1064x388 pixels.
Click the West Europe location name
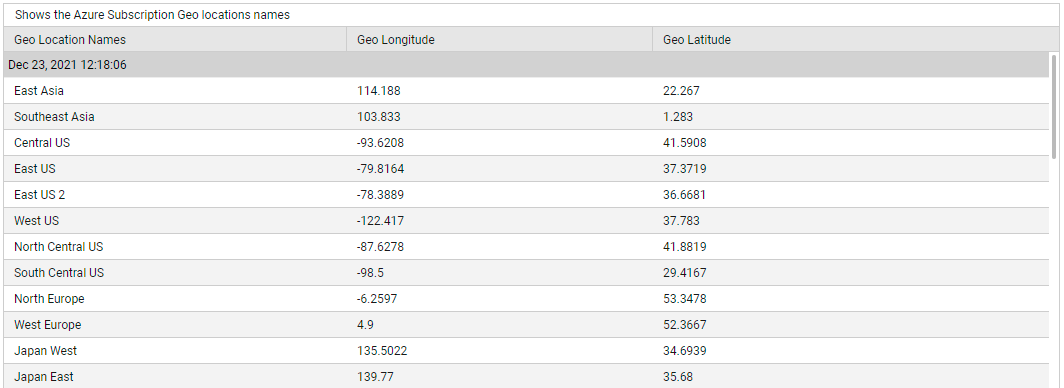coord(48,325)
